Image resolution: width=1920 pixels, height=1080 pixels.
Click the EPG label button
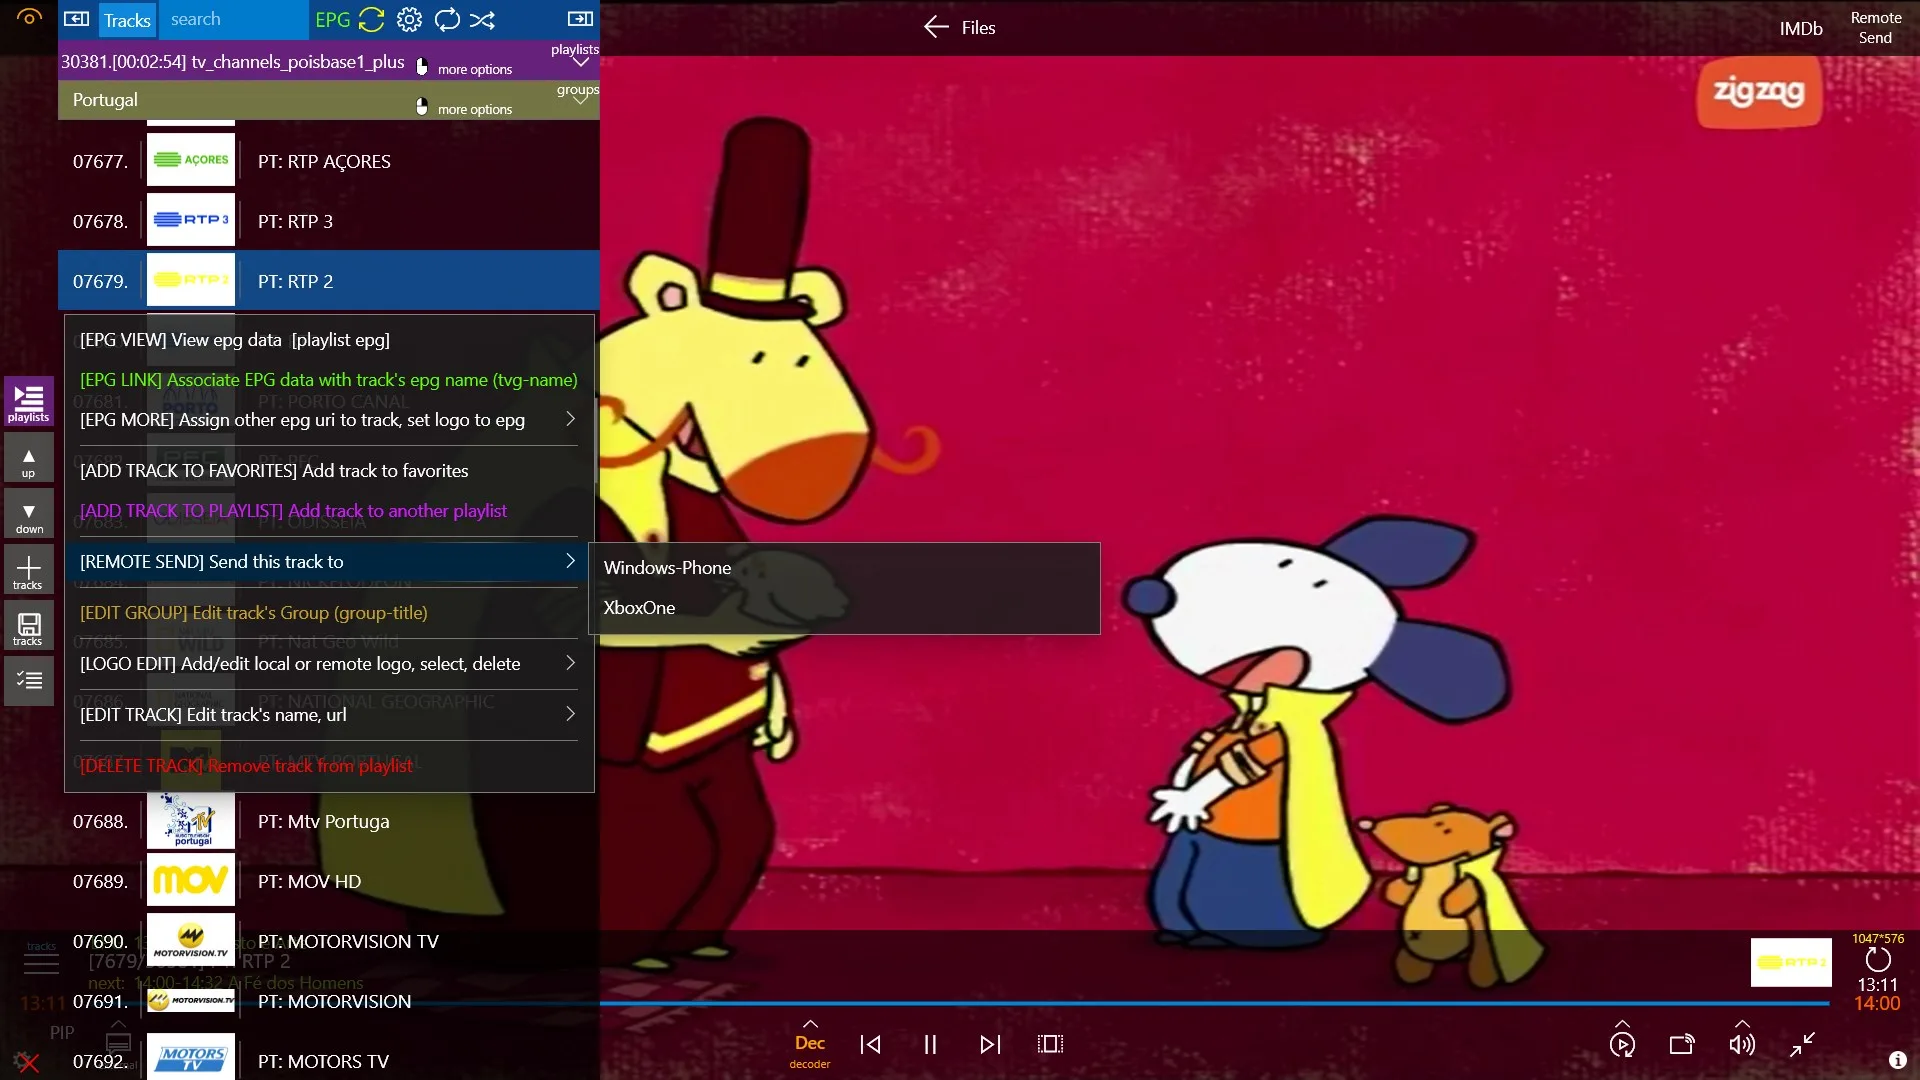[332, 20]
